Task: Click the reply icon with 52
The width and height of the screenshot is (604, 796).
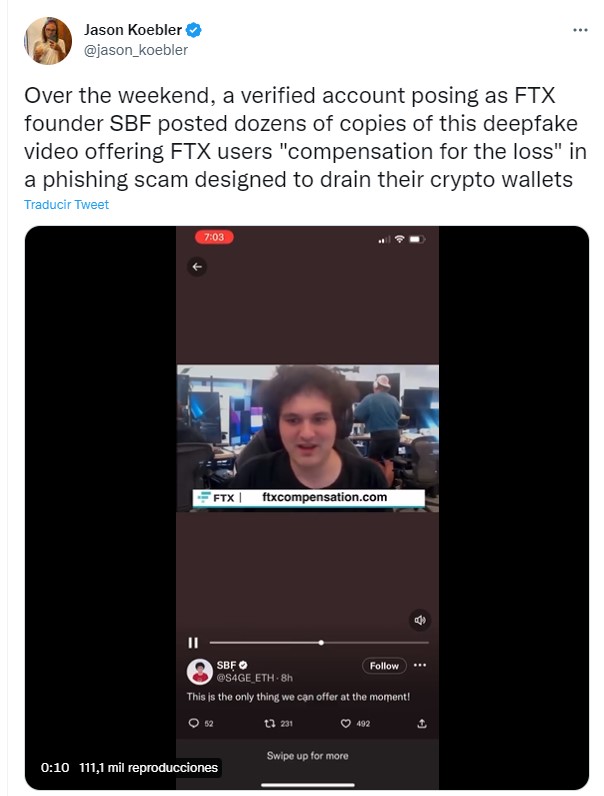Action: [193, 723]
